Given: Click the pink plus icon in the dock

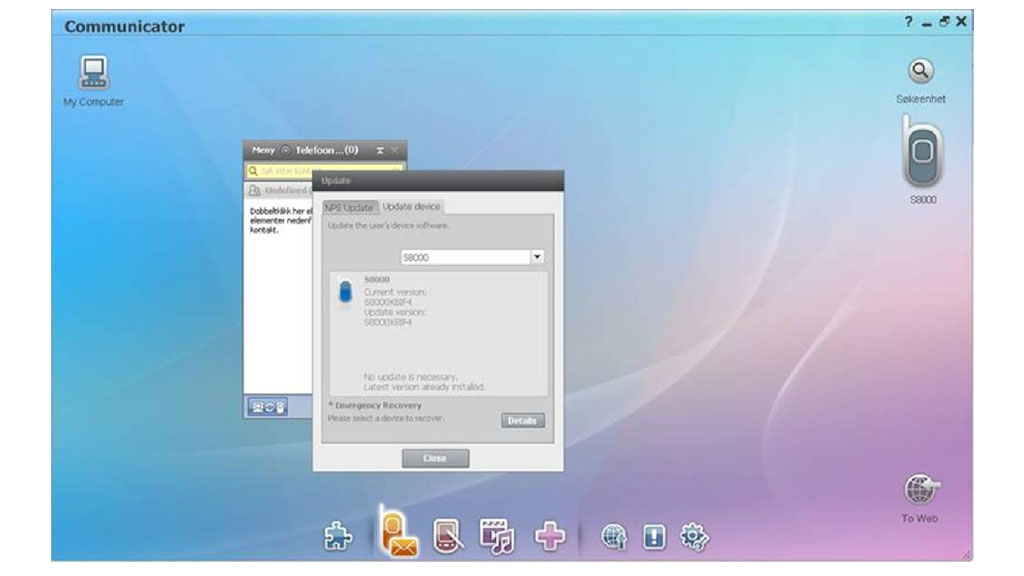Looking at the screenshot, I should coord(549,536).
